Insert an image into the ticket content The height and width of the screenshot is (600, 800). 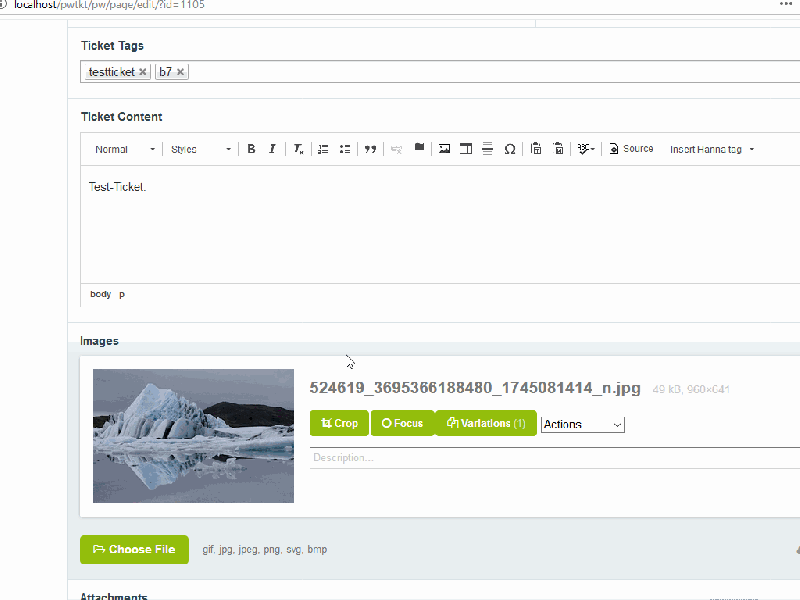(x=444, y=148)
